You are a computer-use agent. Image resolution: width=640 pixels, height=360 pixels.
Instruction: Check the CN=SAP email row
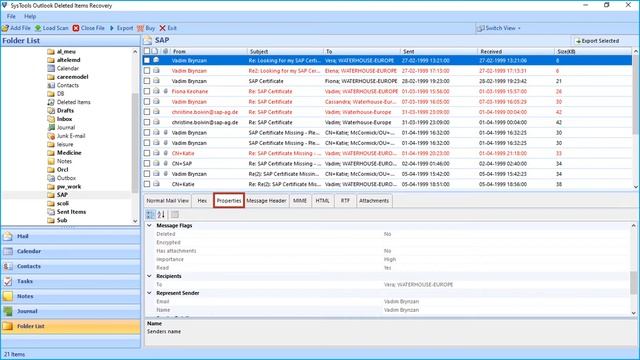click(x=147, y=164)
